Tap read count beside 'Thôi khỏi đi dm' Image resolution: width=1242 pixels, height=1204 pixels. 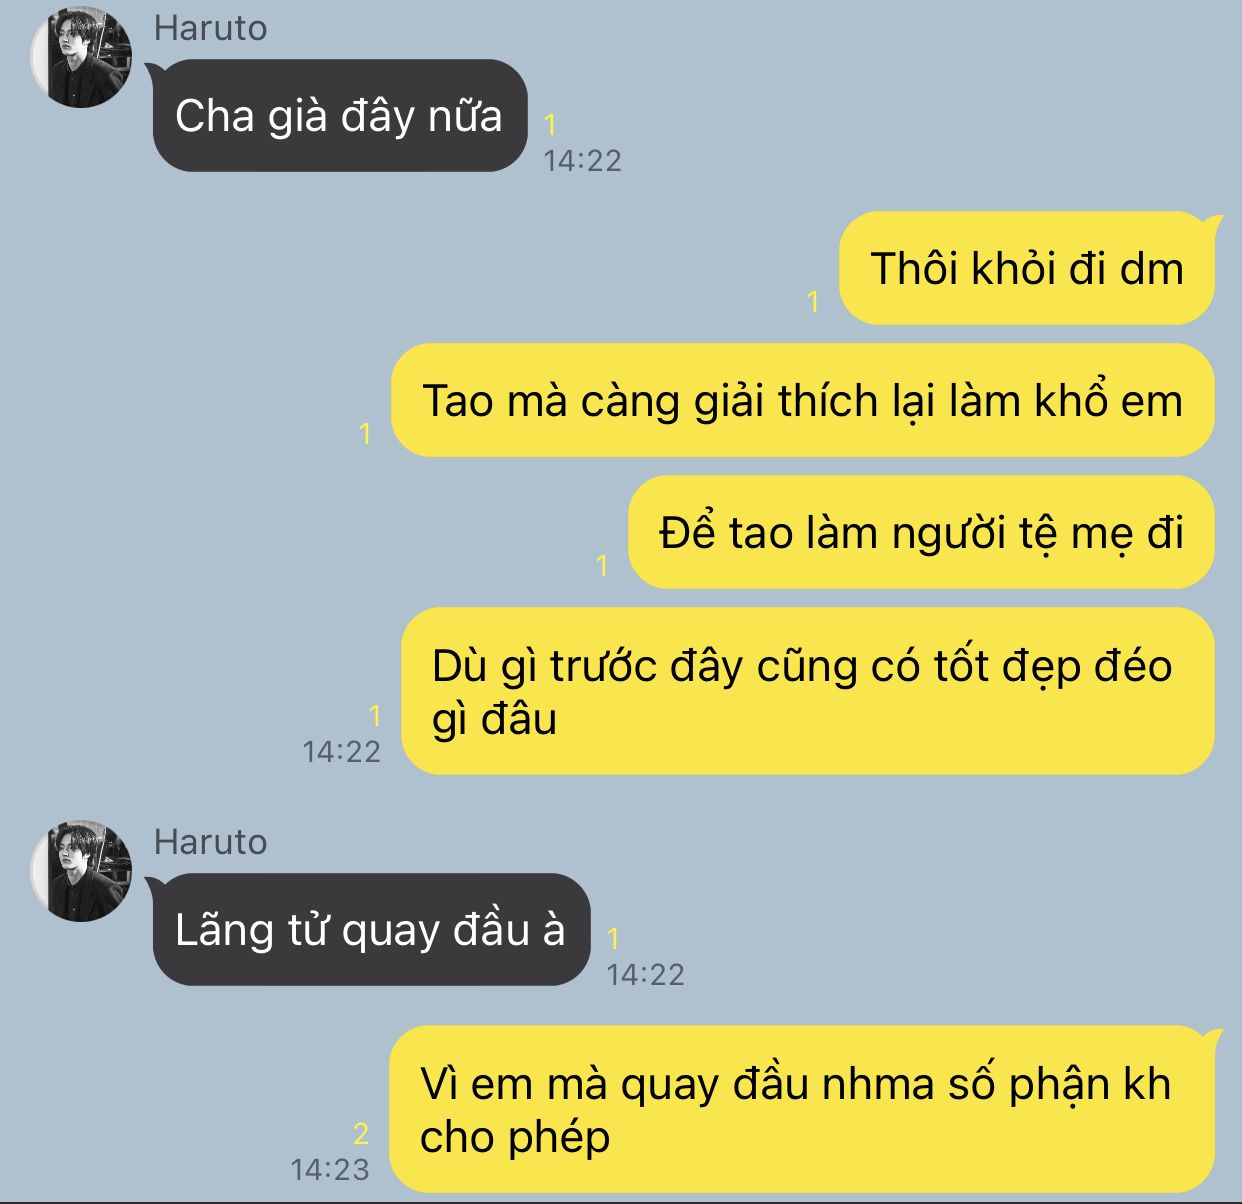tap(813, 301)
